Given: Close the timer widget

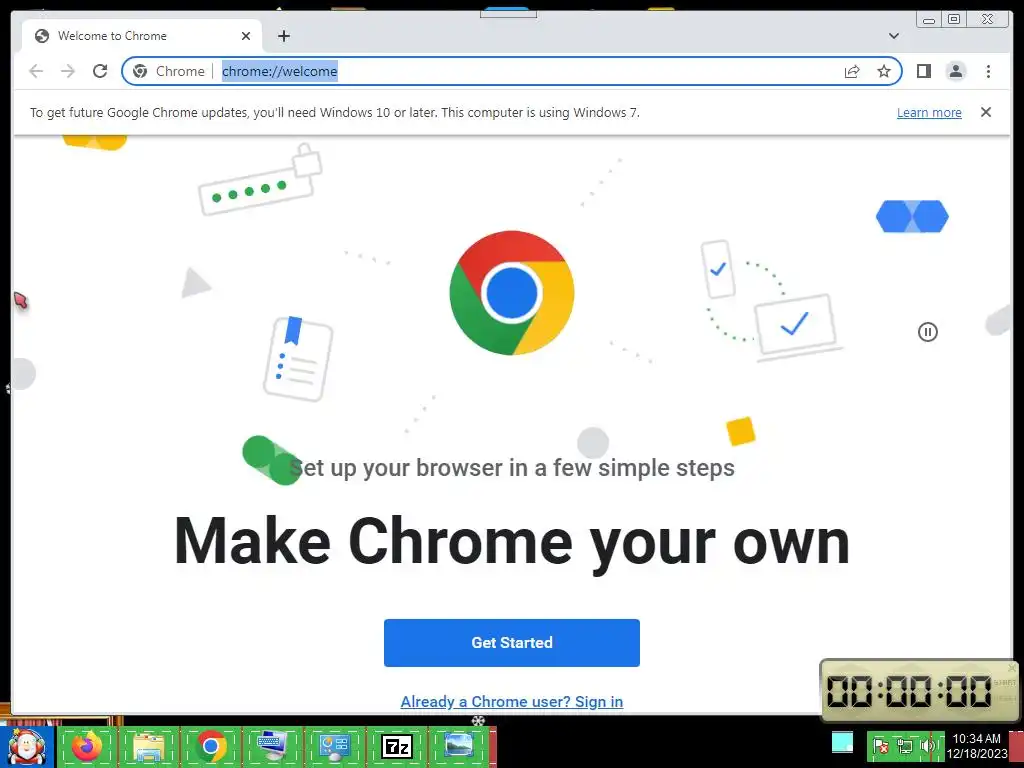Looking at the screenshot, I should 1012,667.
